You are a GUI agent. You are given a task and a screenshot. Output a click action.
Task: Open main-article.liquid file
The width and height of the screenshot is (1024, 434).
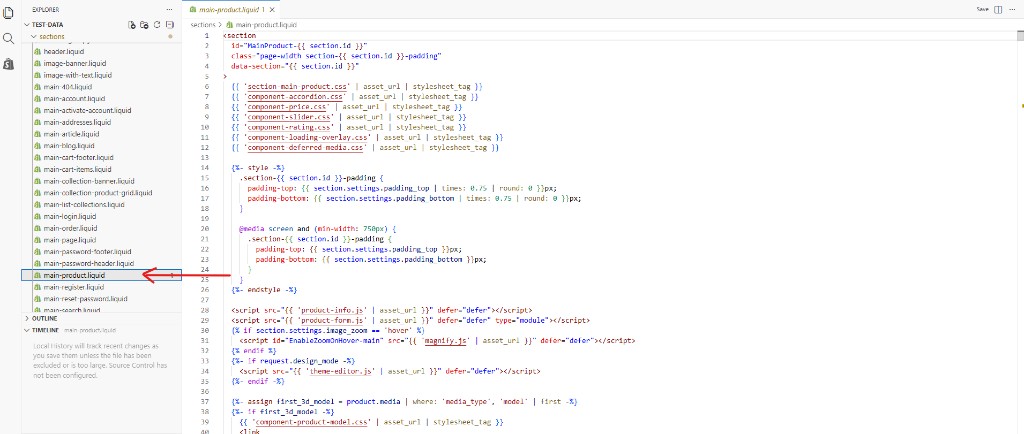click(71, 134)
